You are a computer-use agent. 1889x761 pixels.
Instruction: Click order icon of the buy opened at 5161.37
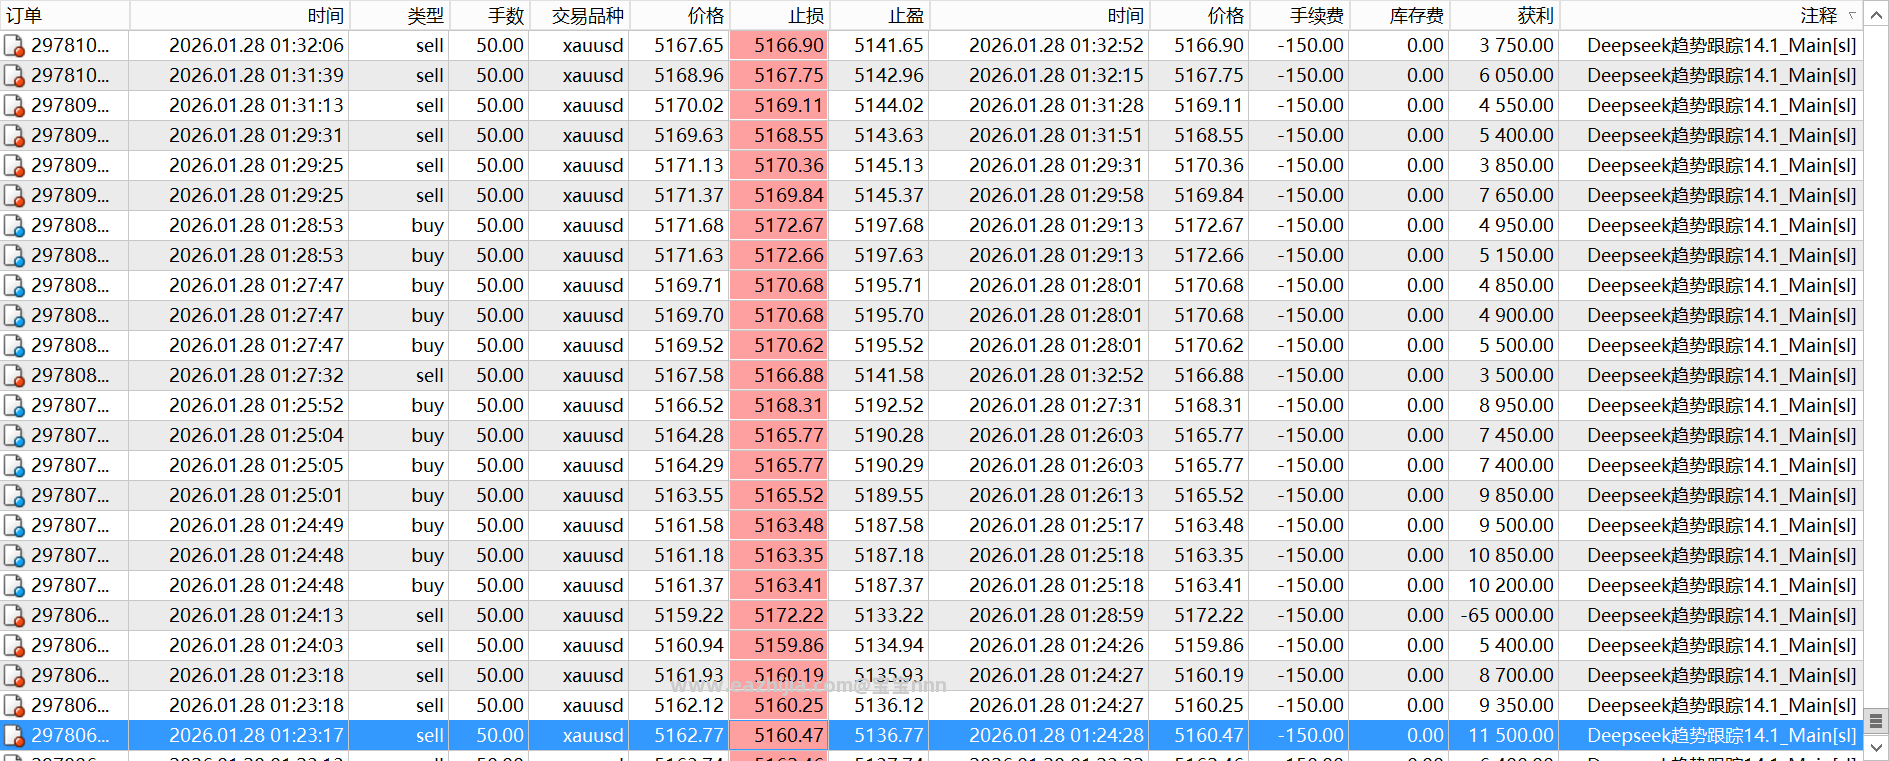point(14,586)
